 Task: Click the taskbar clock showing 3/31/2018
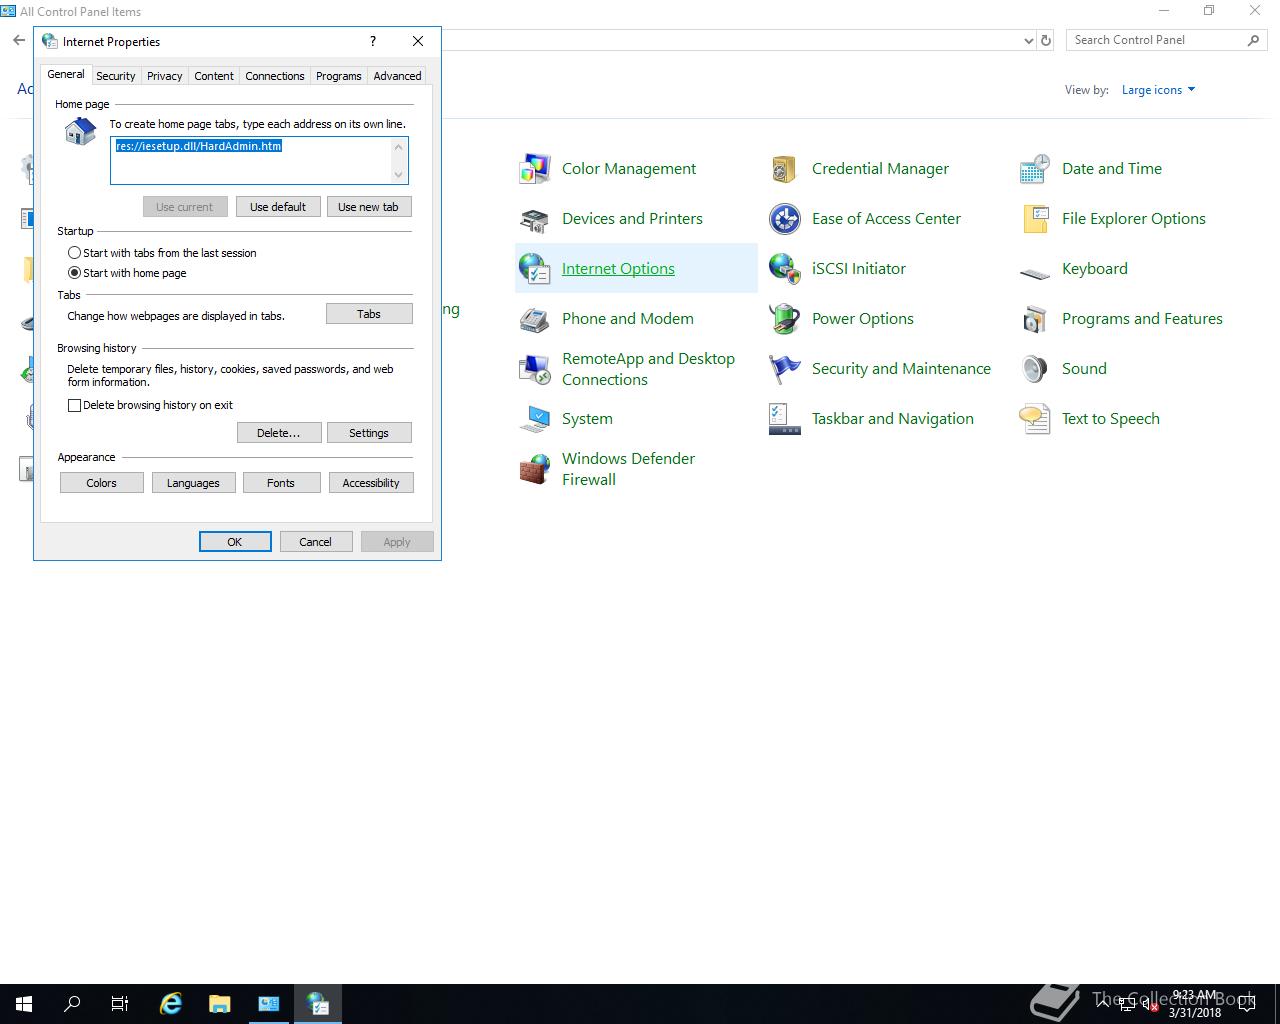pos(1194,1004)
